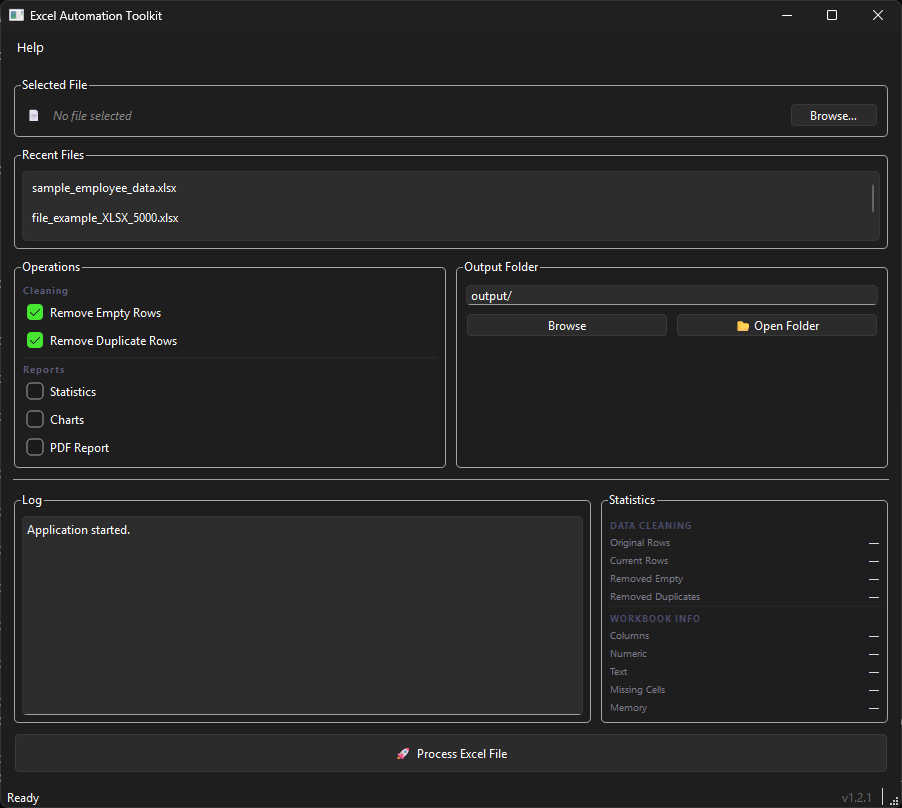Click the Cleaning section label in Operations
Viewport: 902px width, 808px height.
click(x=45, y=291)
